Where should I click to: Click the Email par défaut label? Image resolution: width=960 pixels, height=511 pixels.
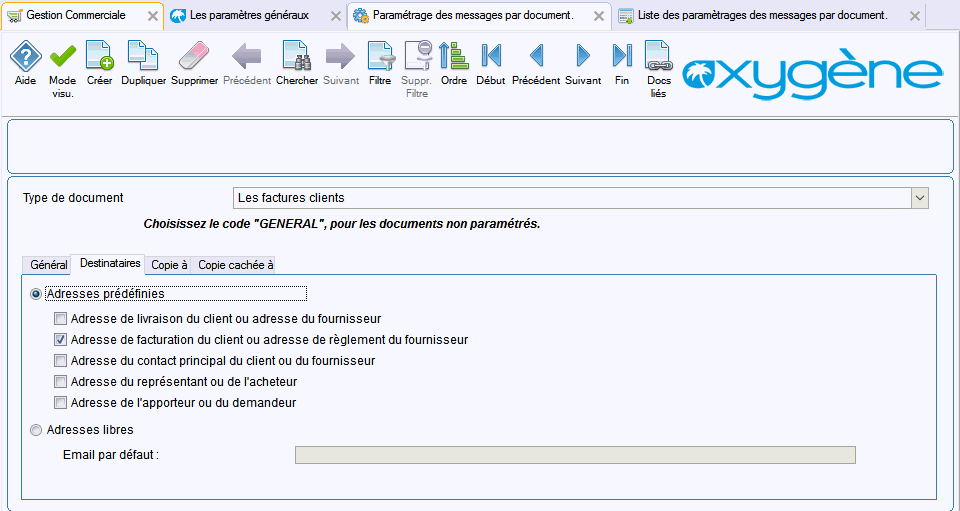pyautogui.click(x=111, y=455)
